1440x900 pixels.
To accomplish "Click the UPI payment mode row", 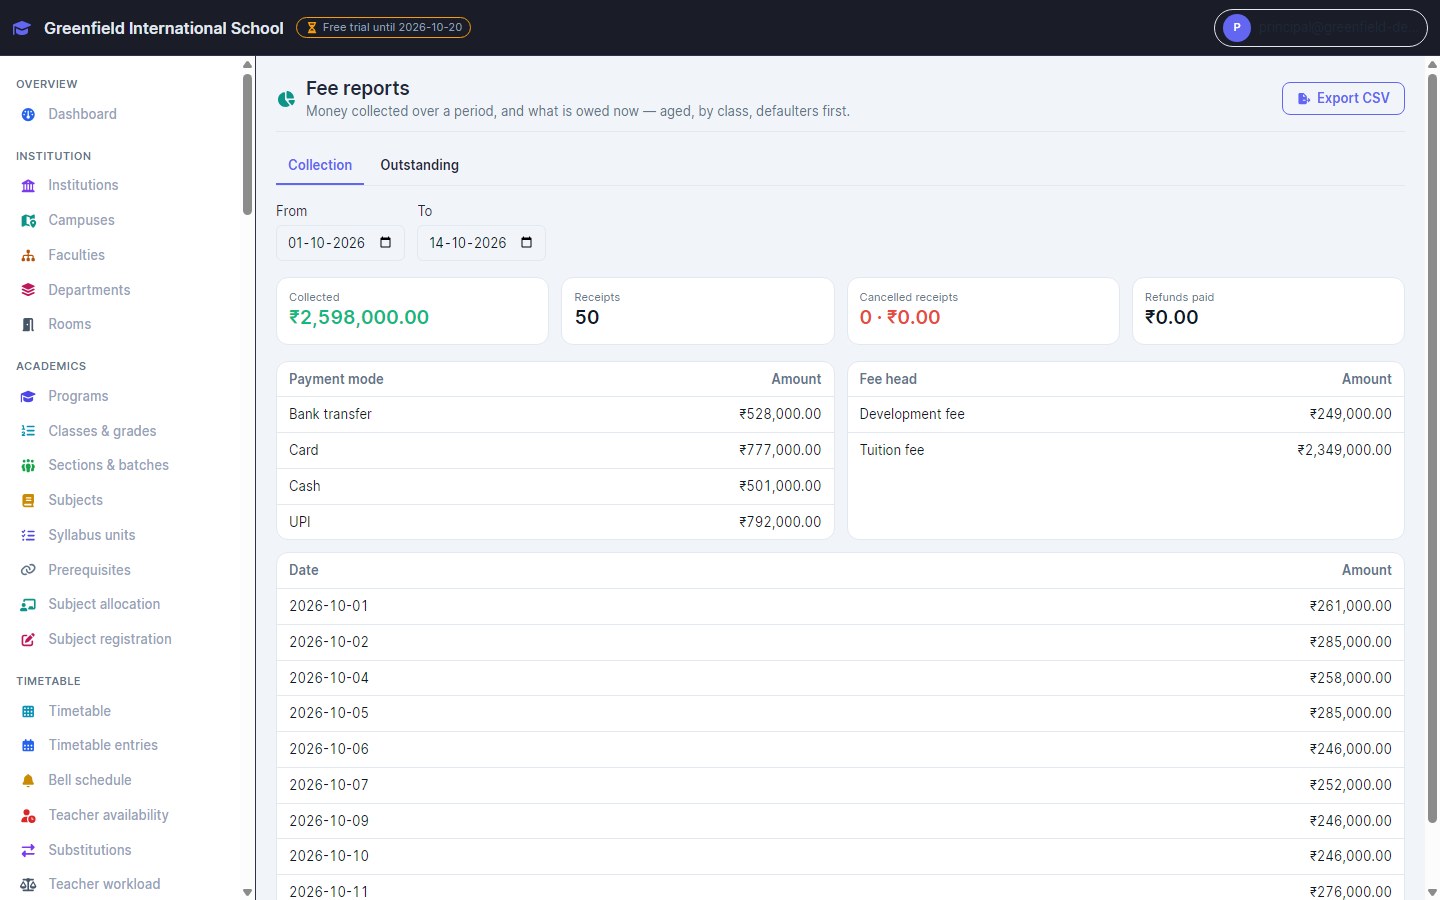I will coord(555,522).
